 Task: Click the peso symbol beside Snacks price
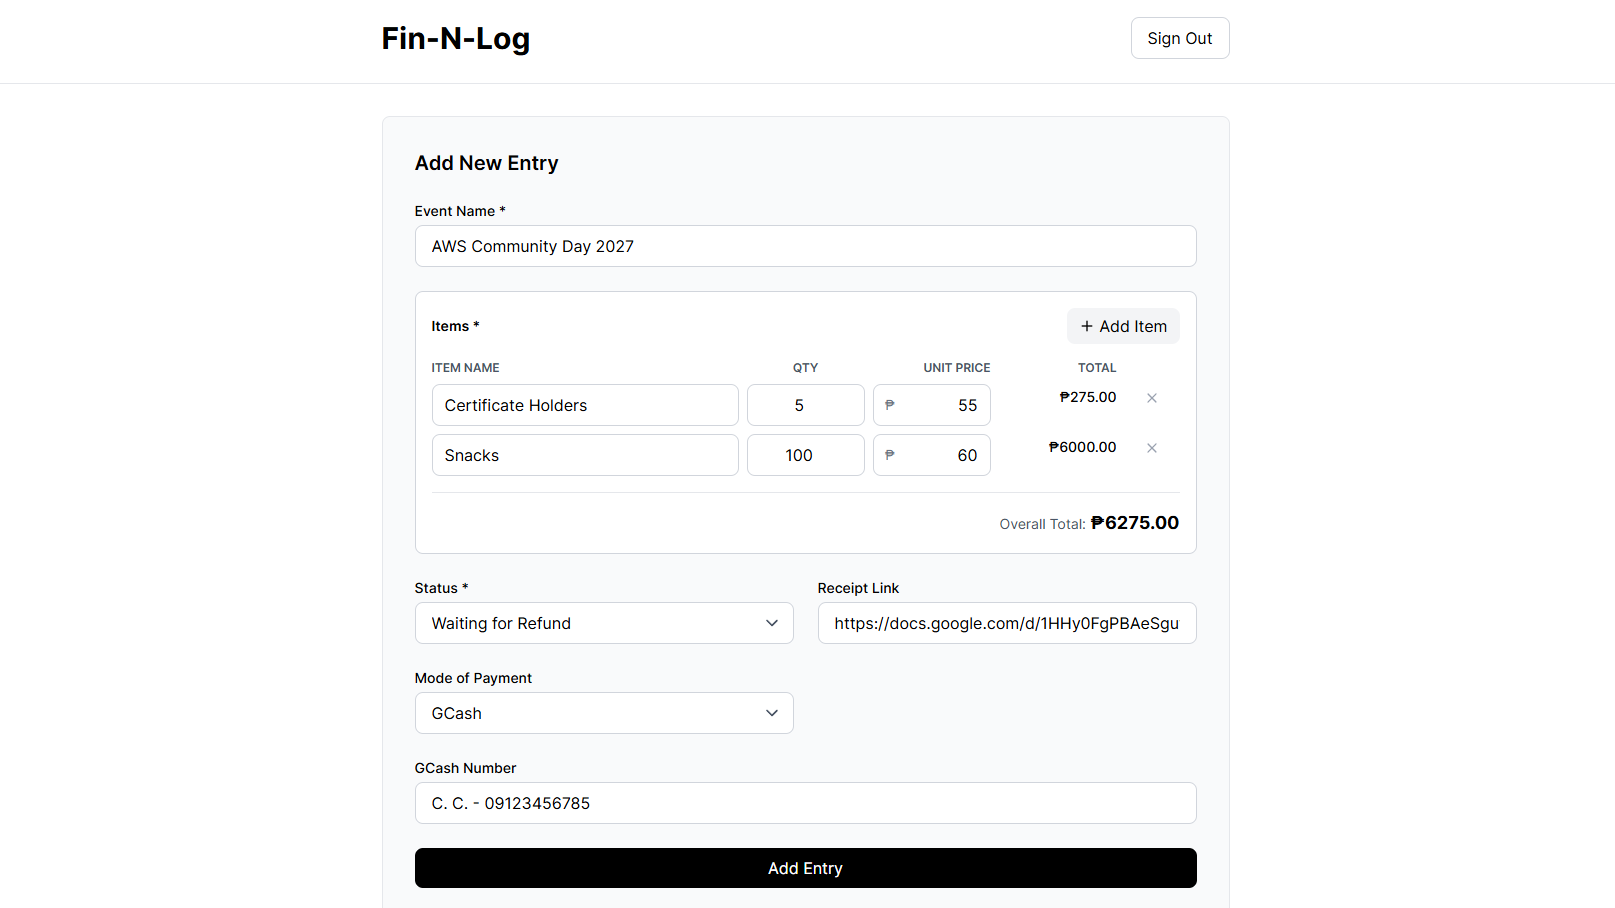(890, 455)
